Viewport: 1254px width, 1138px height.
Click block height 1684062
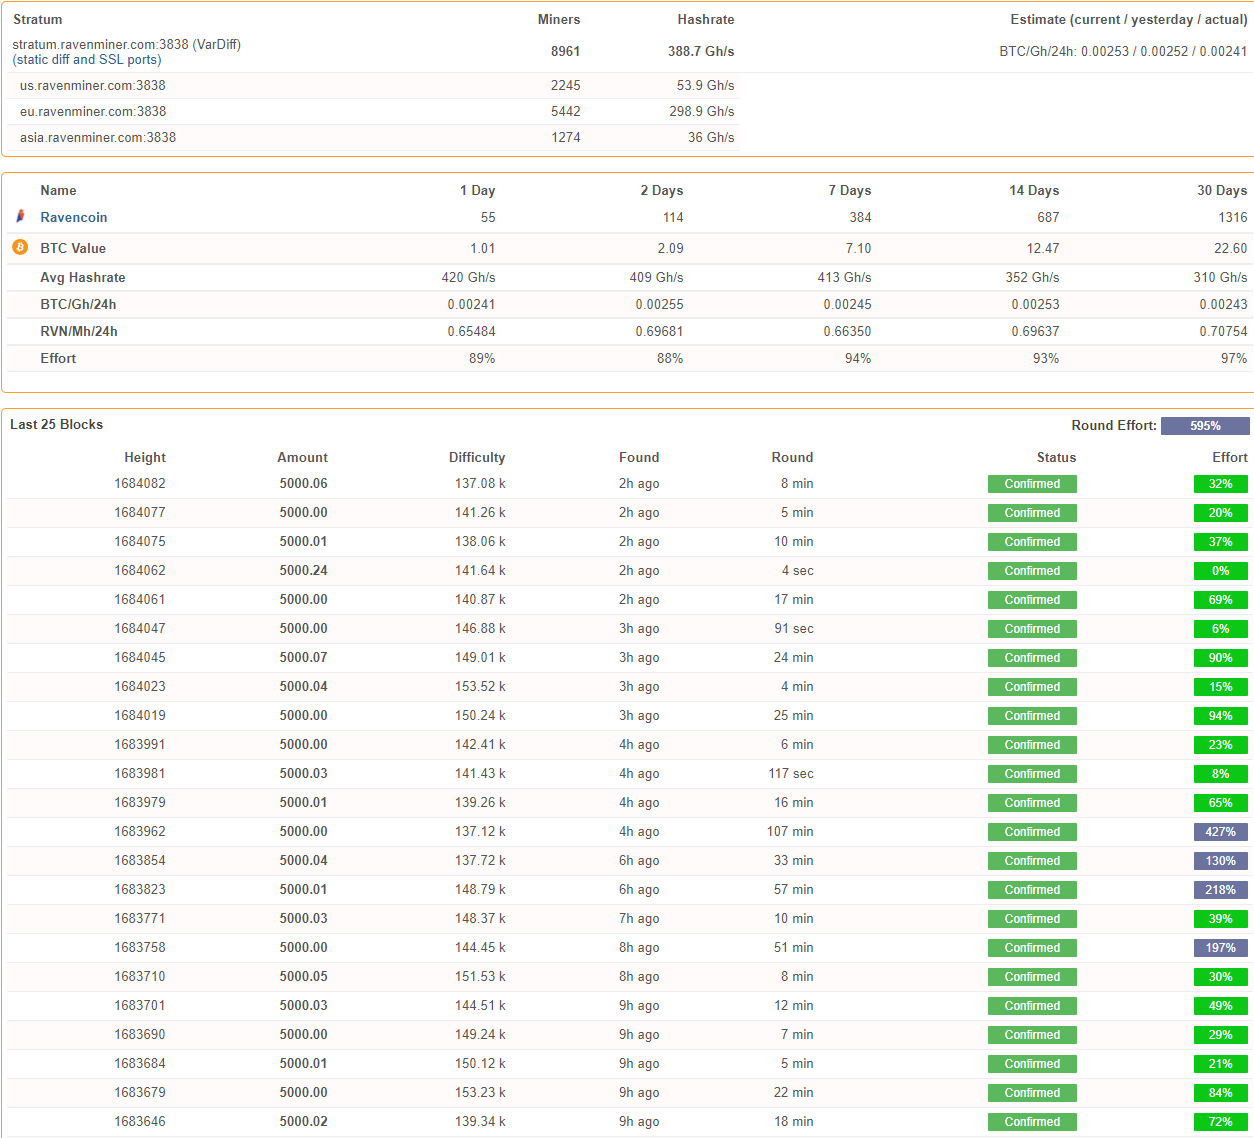click(x=140, y=570)
